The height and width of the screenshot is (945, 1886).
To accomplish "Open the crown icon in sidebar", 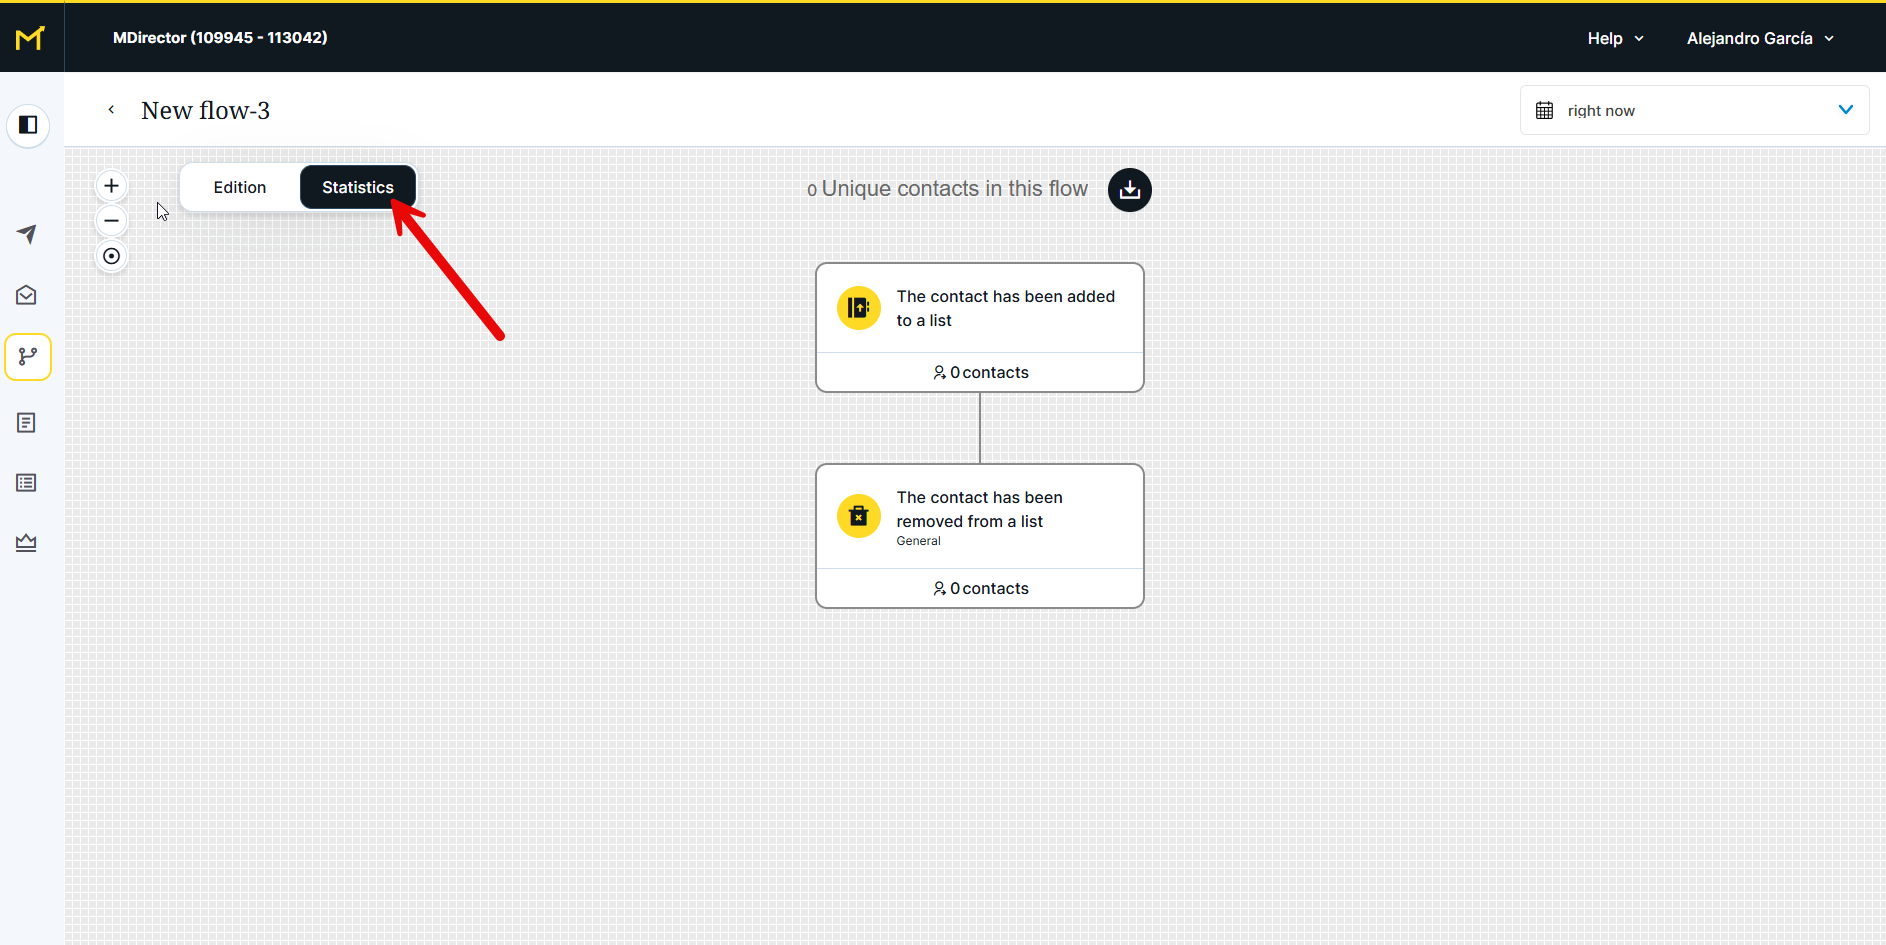I will (x=27, y=543).
